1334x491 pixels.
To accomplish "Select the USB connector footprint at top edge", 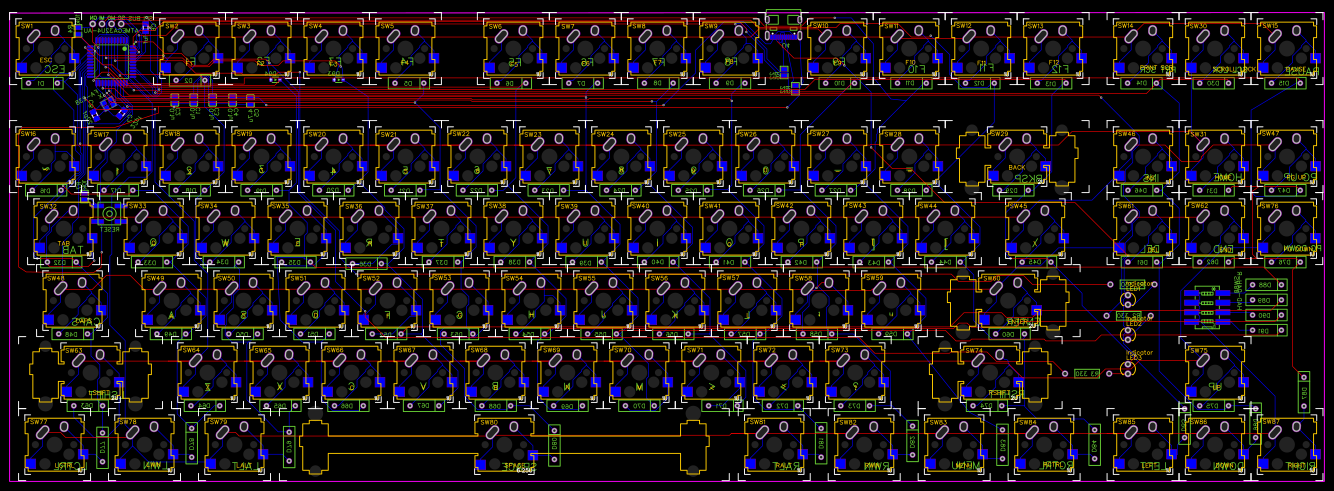I will 782,27.
